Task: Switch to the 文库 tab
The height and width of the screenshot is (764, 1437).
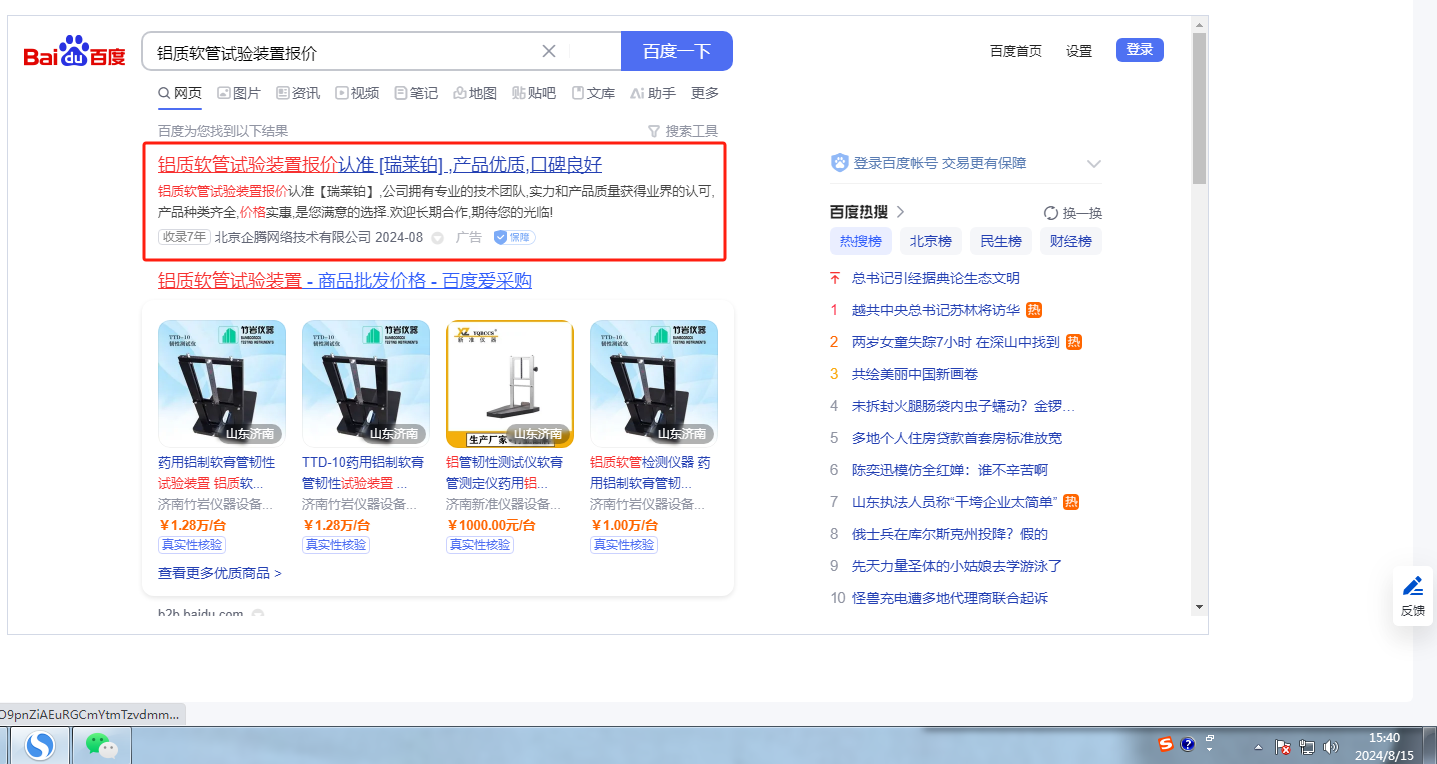Action: pos(593,93)
